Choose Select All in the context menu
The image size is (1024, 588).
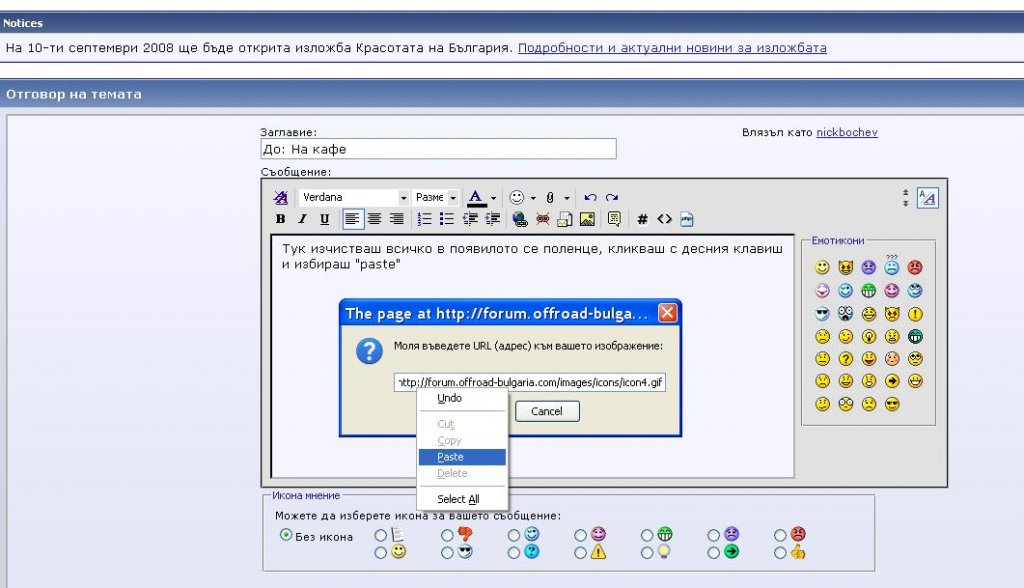click(x=462, y=499)
